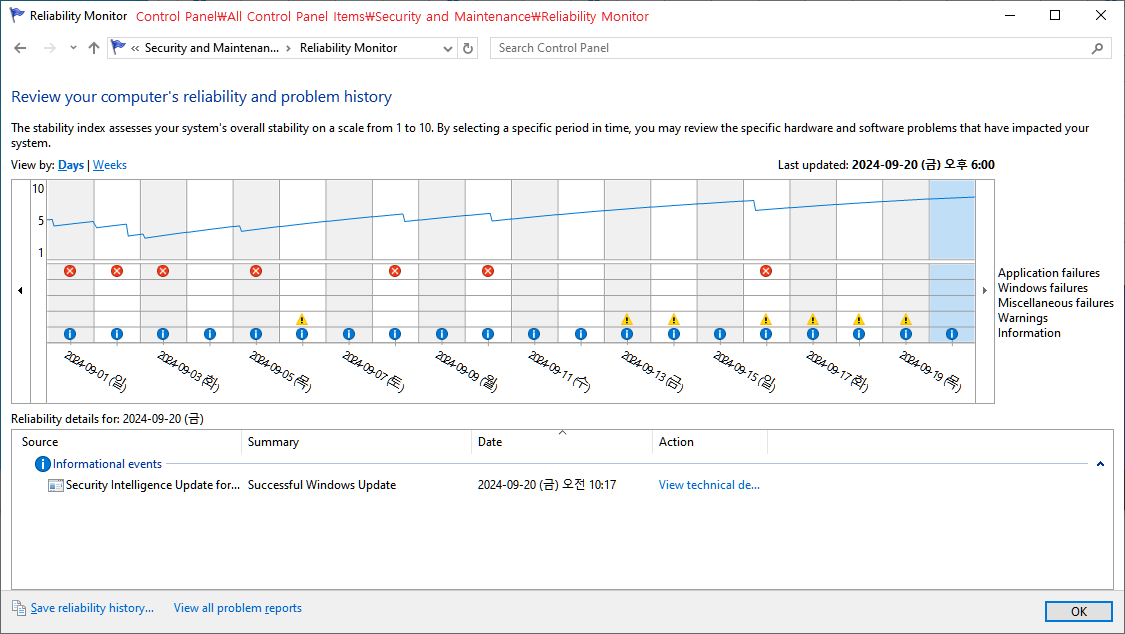Image resolution: width=1125 pixels, height=634 pixels.
Task: Click the information icon for 2024-09-11
Action: tap(534, 334)
